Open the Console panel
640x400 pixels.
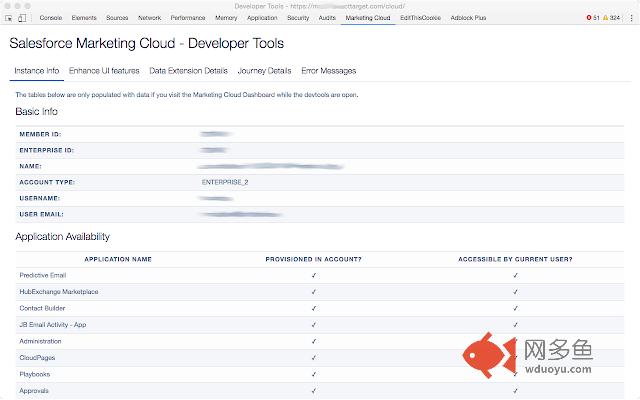coord(51,18)
